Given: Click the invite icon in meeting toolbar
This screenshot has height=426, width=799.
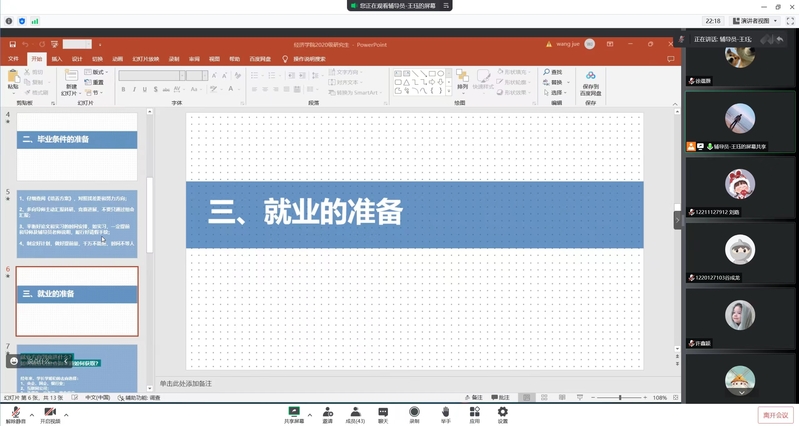Looking at the screenshot, I should (x=327, y=412).
